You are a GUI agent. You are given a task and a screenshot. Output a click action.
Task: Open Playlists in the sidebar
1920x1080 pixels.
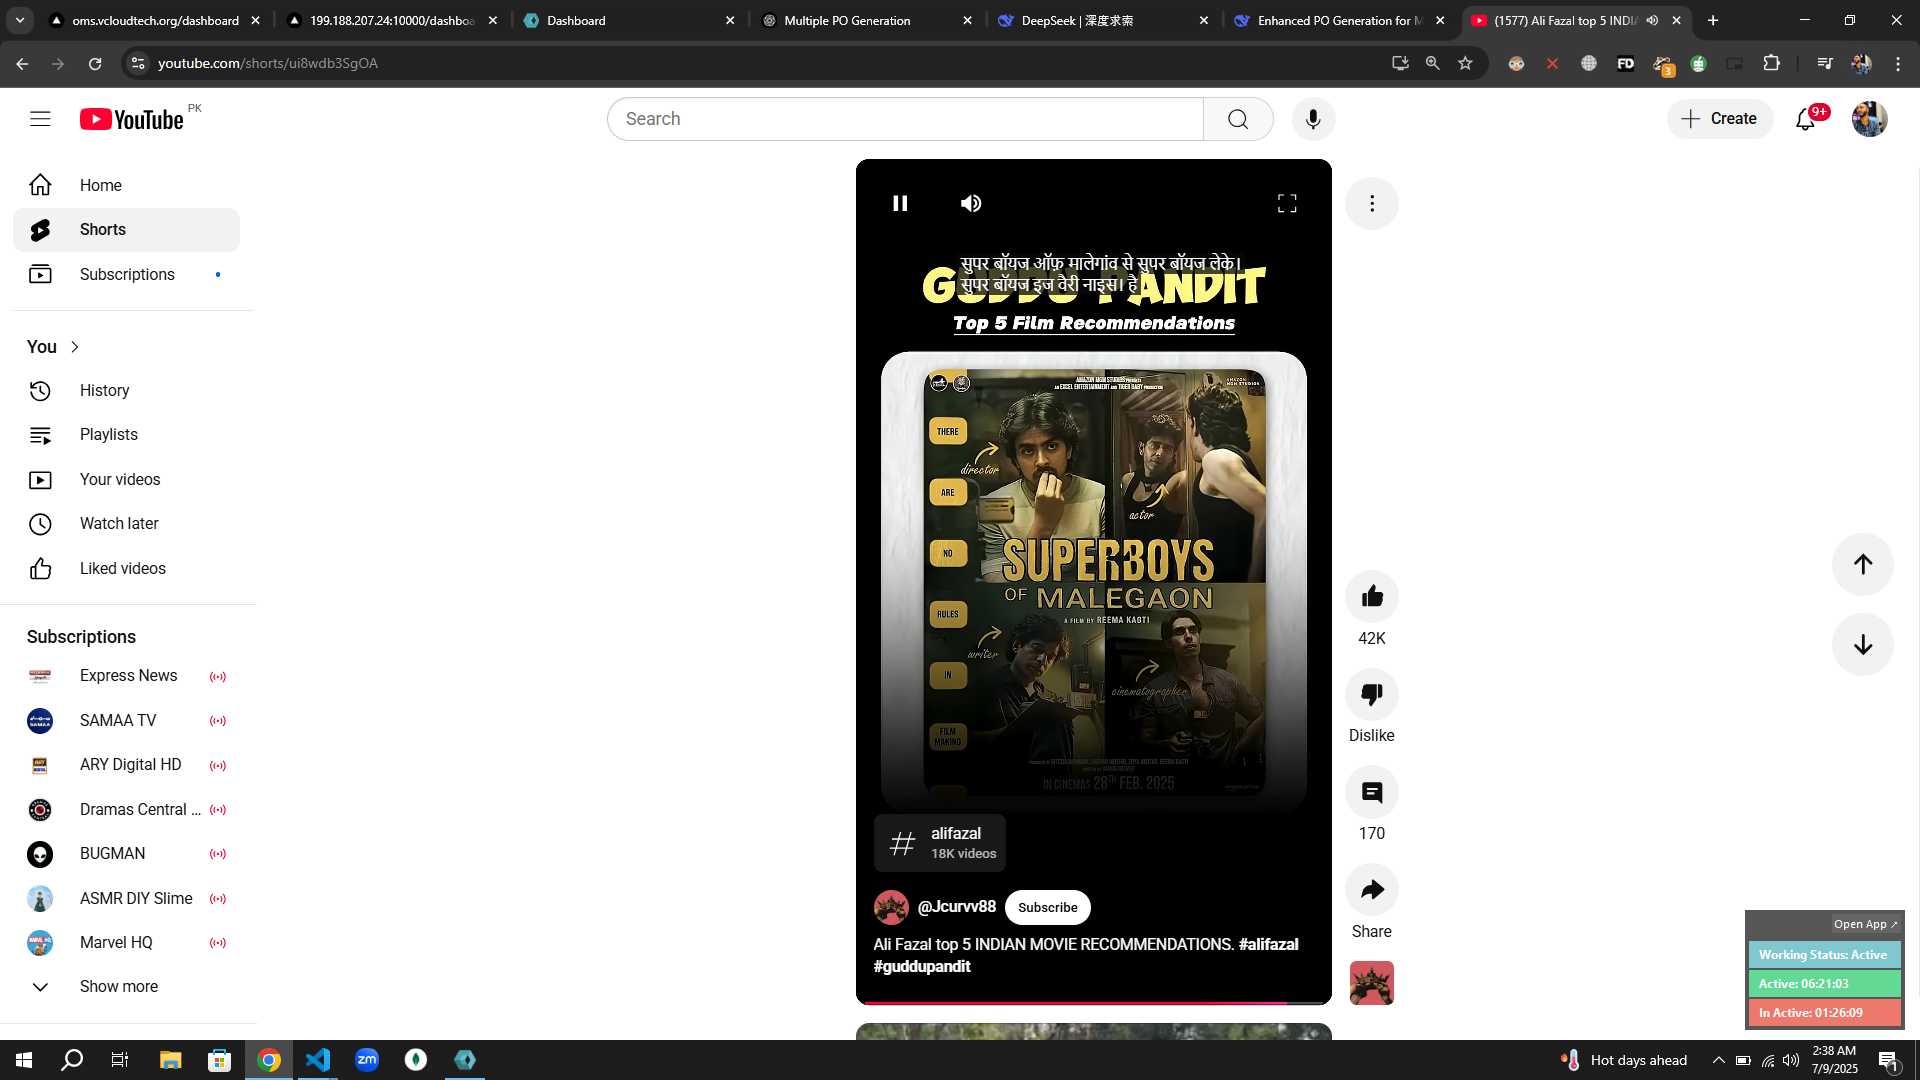coord(126,435)
